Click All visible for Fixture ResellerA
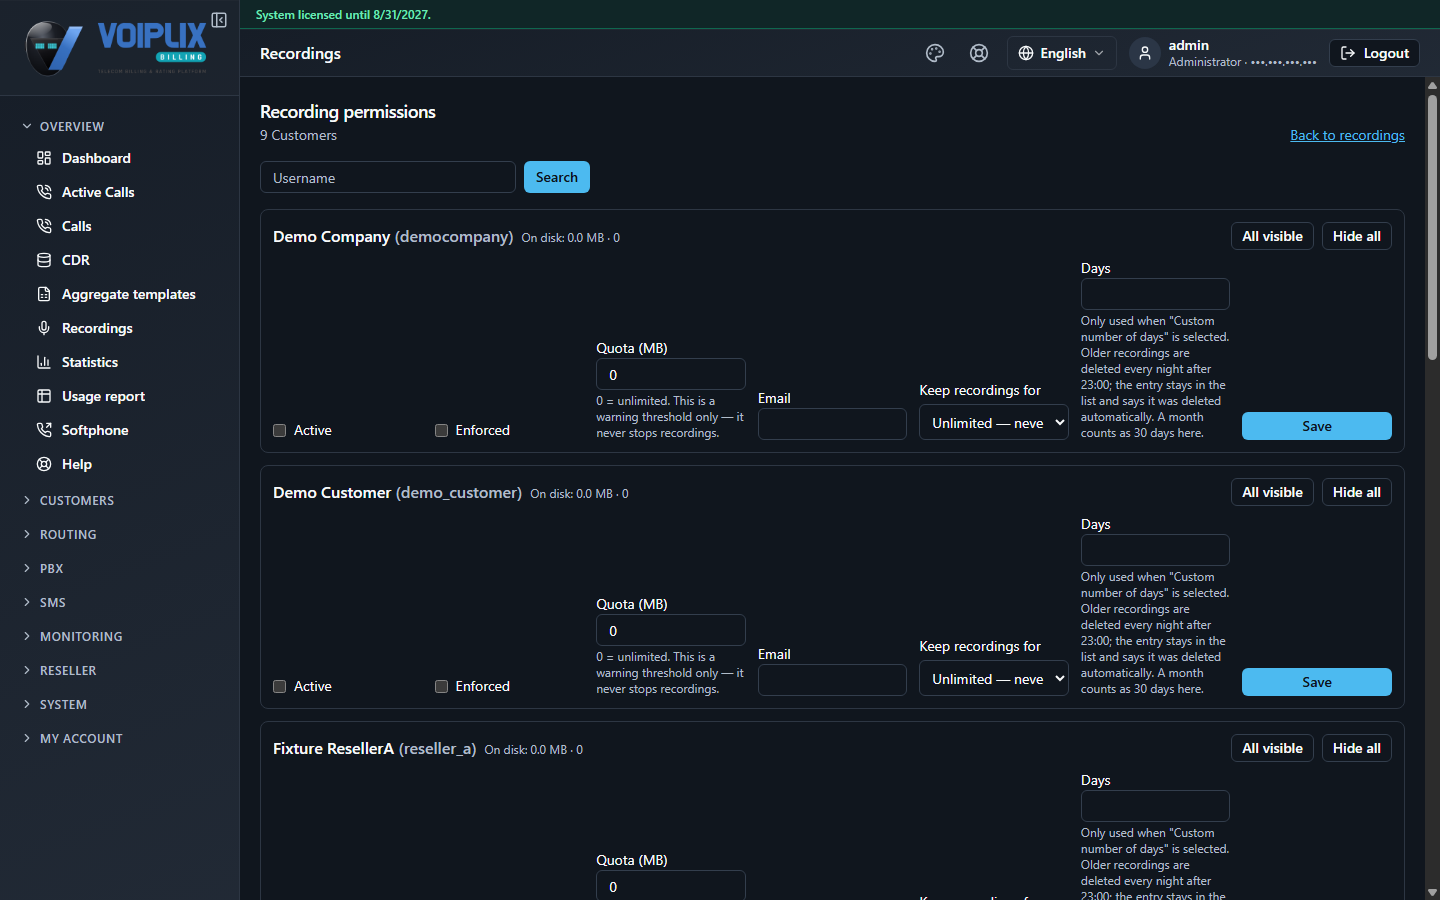Viewport: 1440px width, 900px height. coord(1272,748)
